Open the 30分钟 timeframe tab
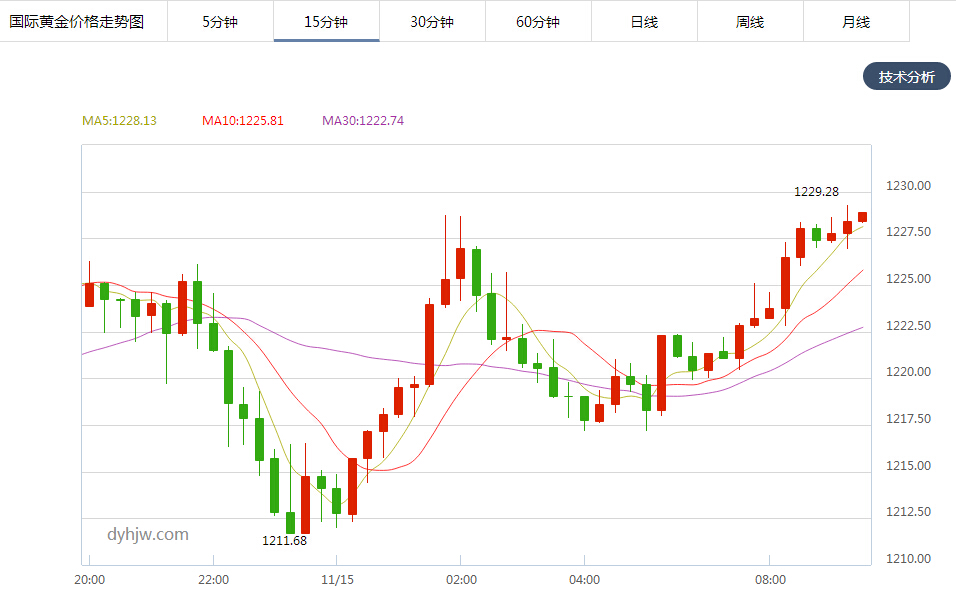Screen dimensions: 956x590 tap(432, 21)
